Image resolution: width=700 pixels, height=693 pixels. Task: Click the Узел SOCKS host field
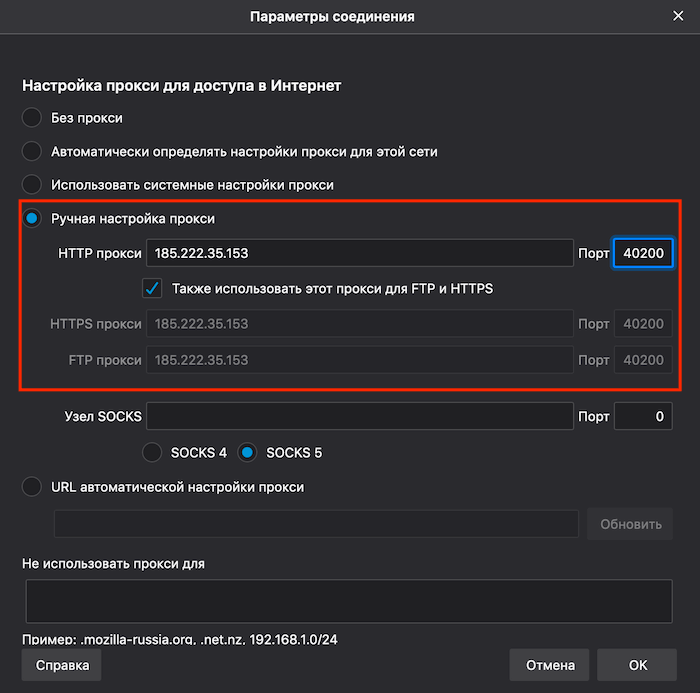pyautogui.click(x=360, y=416)
